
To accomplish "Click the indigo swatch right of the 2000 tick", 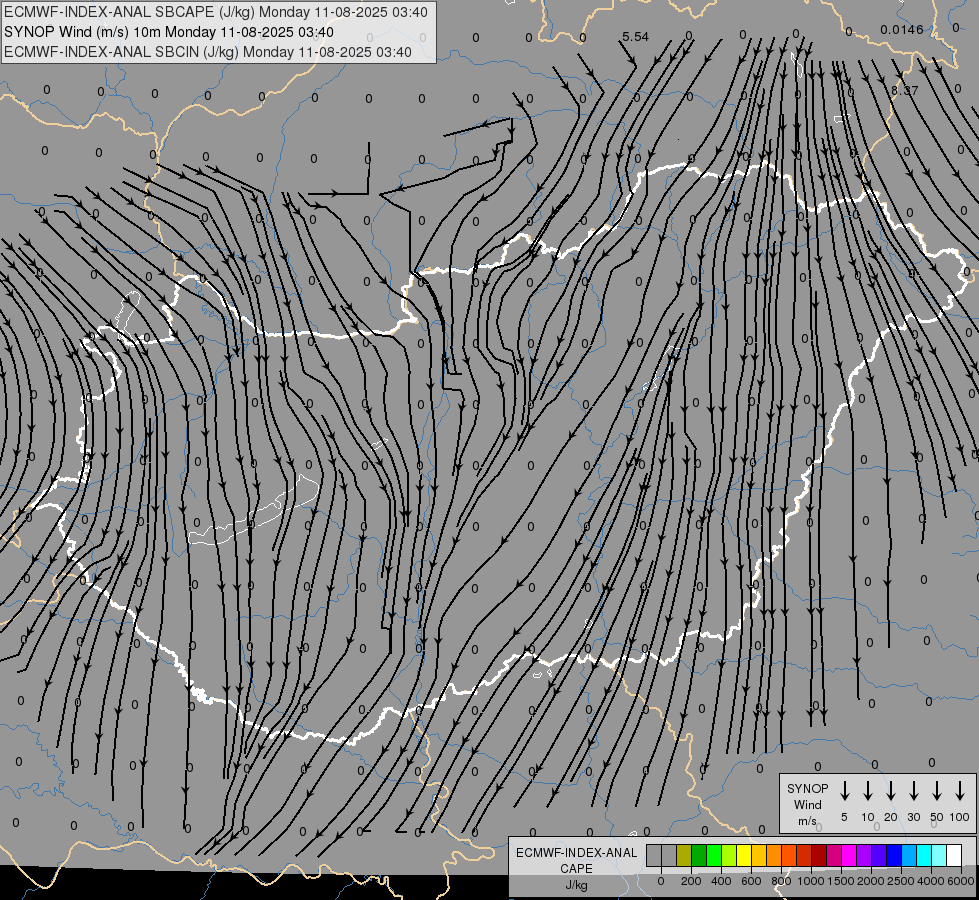I will pyautogui.click(x=879, y=855).
